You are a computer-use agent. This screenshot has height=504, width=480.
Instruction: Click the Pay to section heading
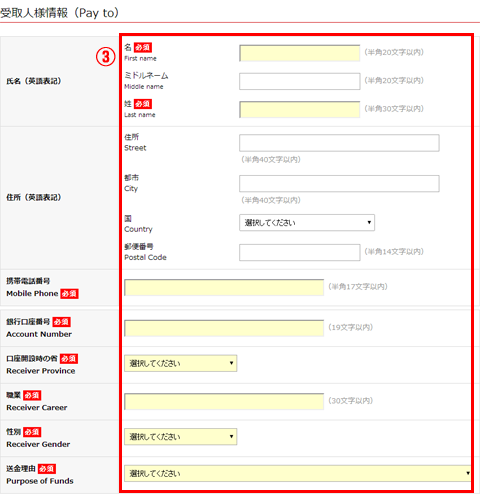pyautogui.click(x=59, y=13)
